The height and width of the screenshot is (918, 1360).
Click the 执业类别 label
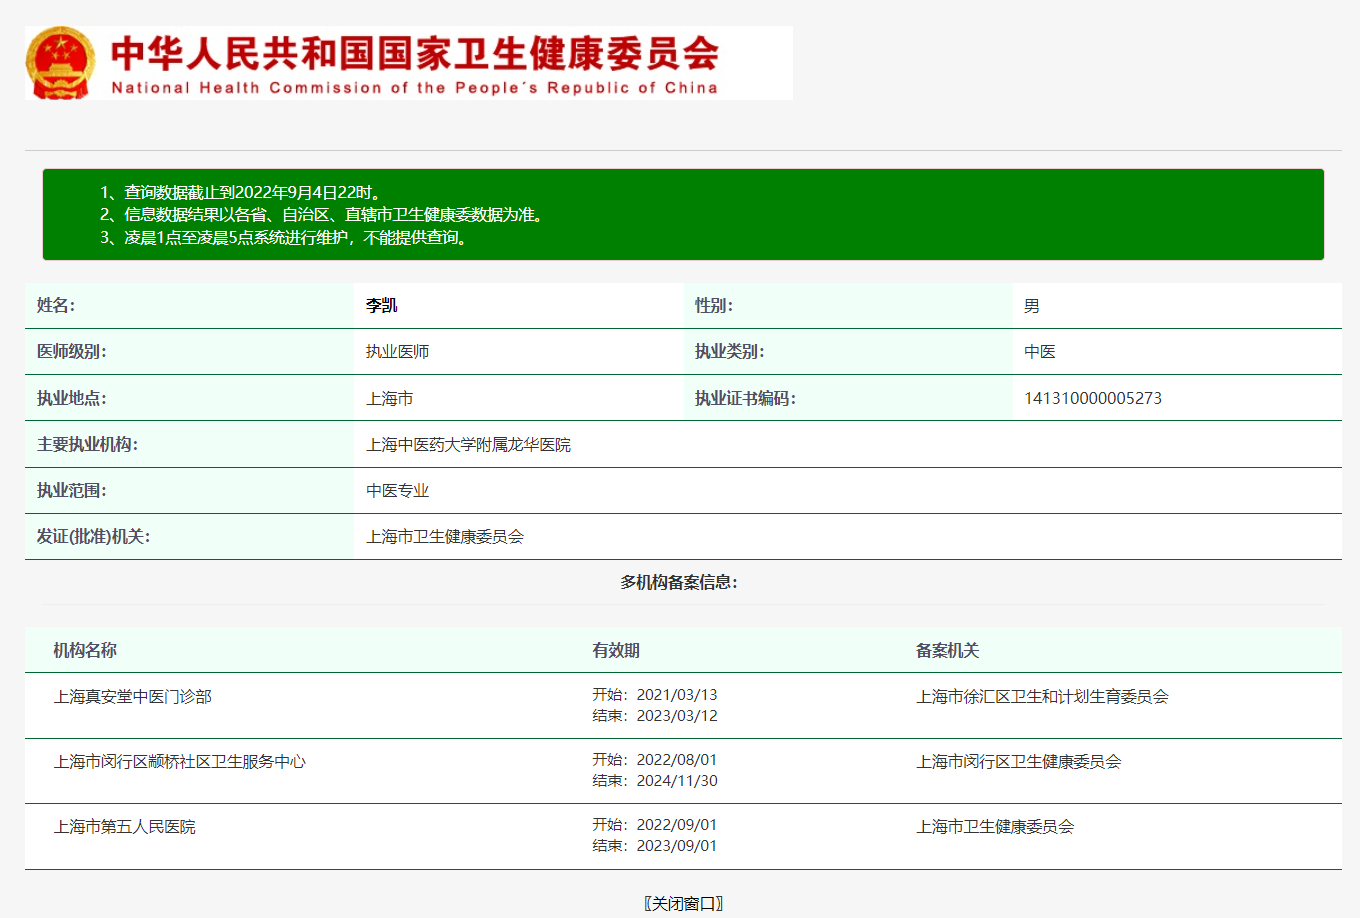tap(730, 352)
